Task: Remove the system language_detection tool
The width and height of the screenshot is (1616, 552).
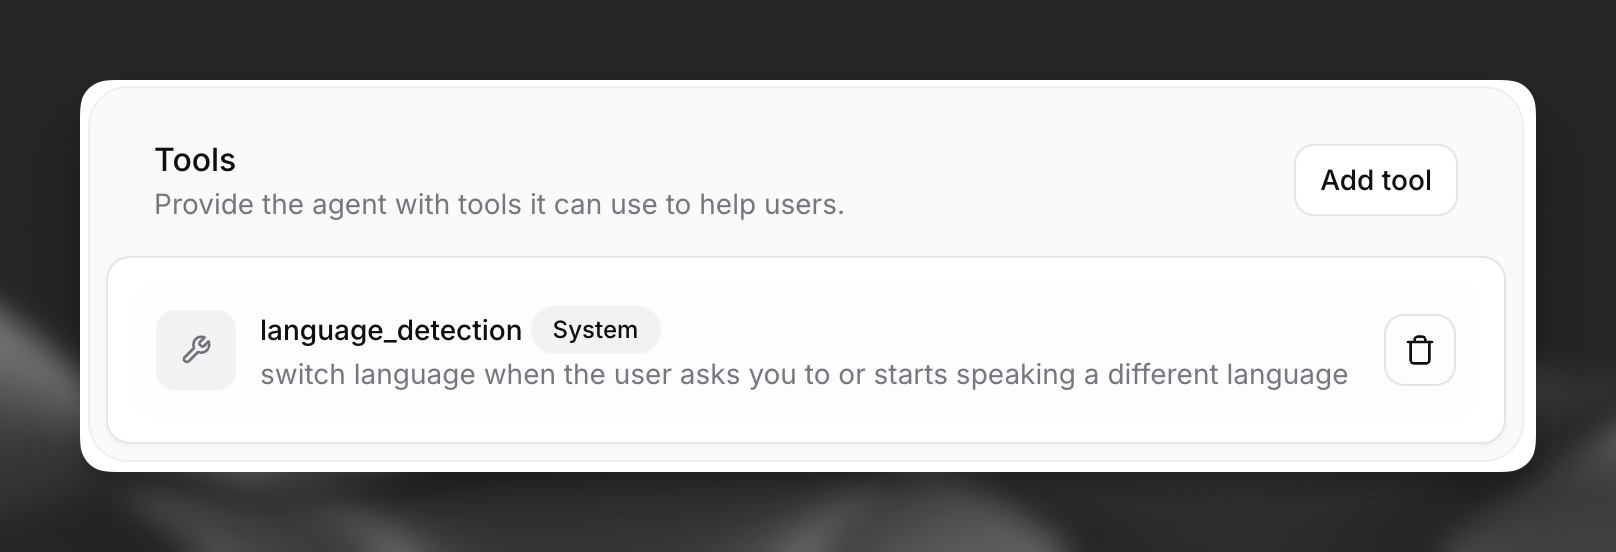Action: click(x=1419, y=350)
